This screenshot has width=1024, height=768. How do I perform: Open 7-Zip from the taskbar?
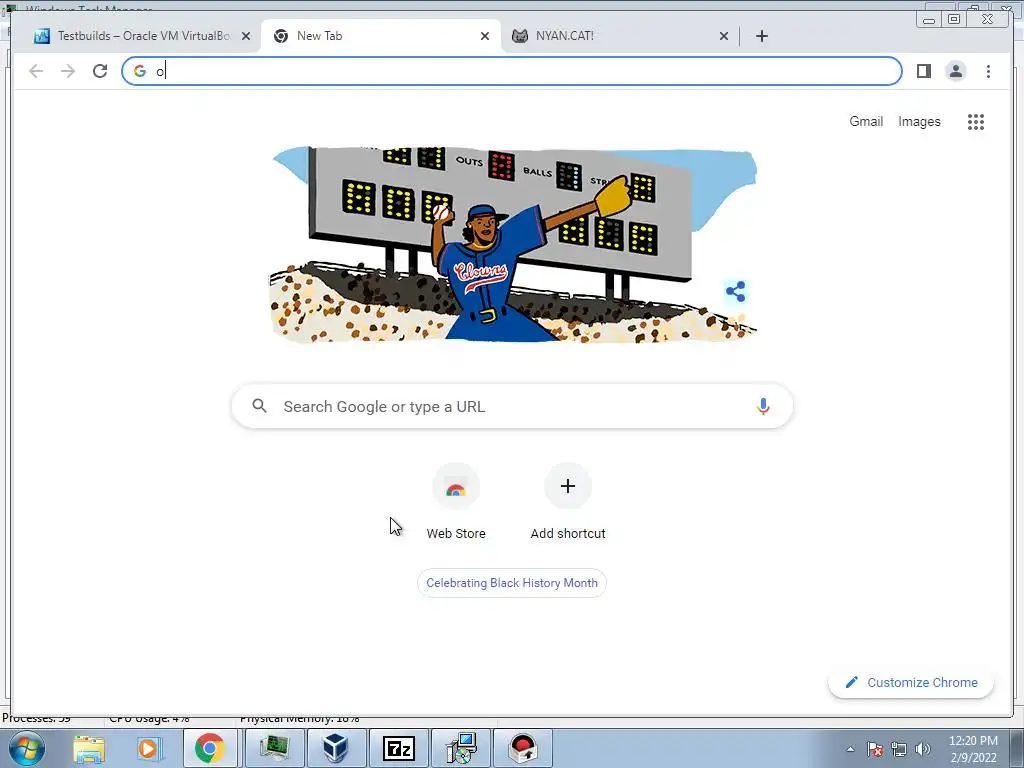click(x=398, y=748)
